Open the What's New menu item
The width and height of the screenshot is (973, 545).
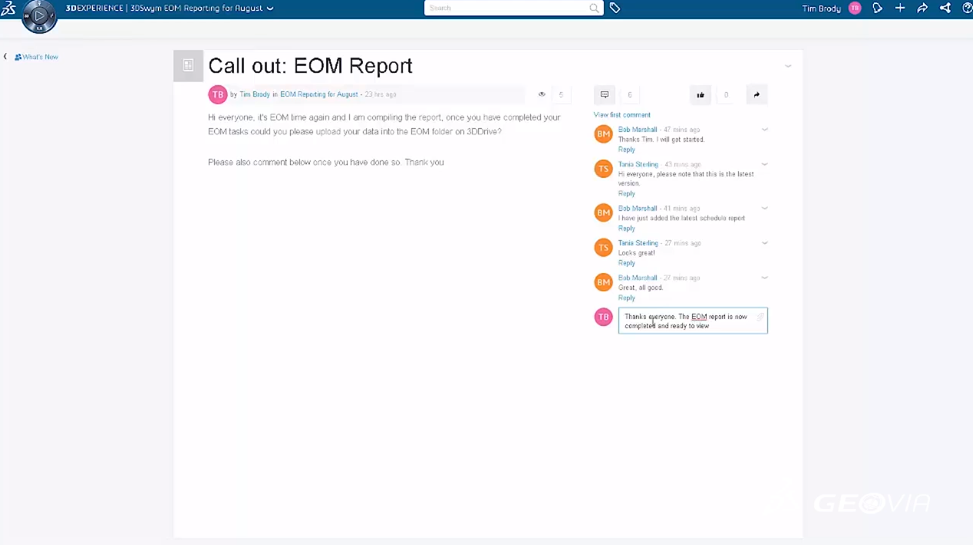coord(37,57)
